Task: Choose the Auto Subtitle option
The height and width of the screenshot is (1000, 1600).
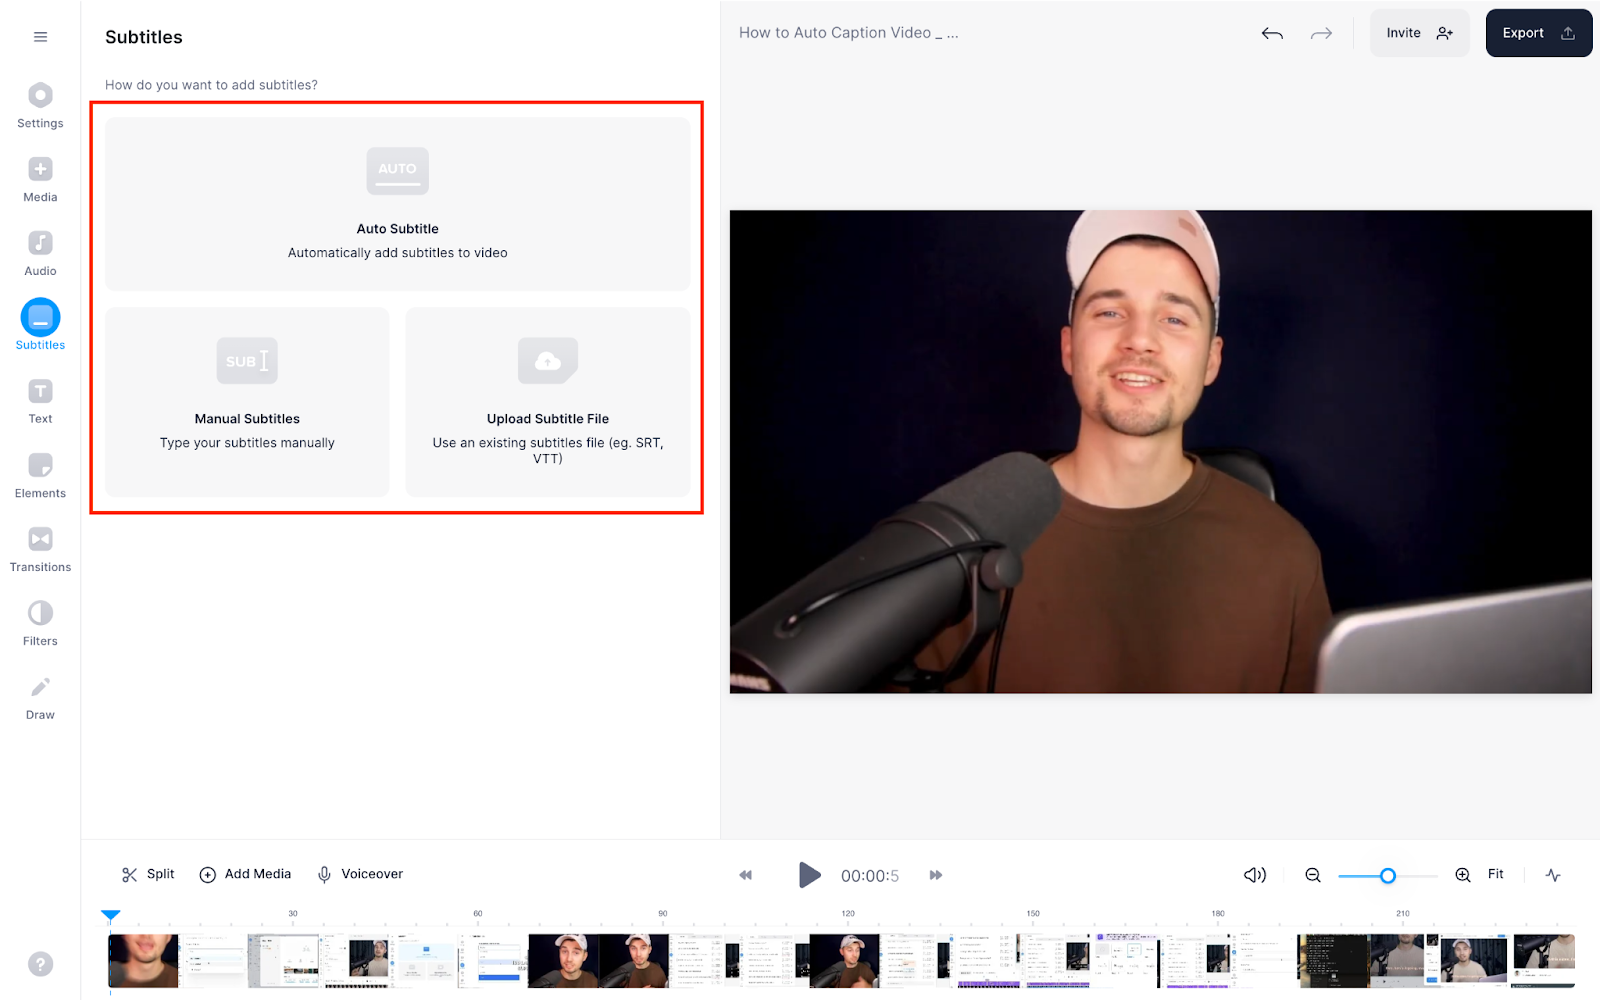Action: pos(397,204)
